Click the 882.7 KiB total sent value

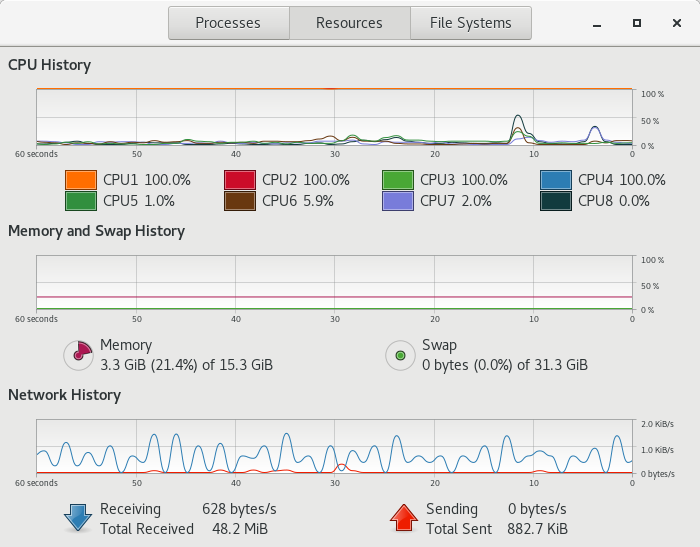point(538,529)
